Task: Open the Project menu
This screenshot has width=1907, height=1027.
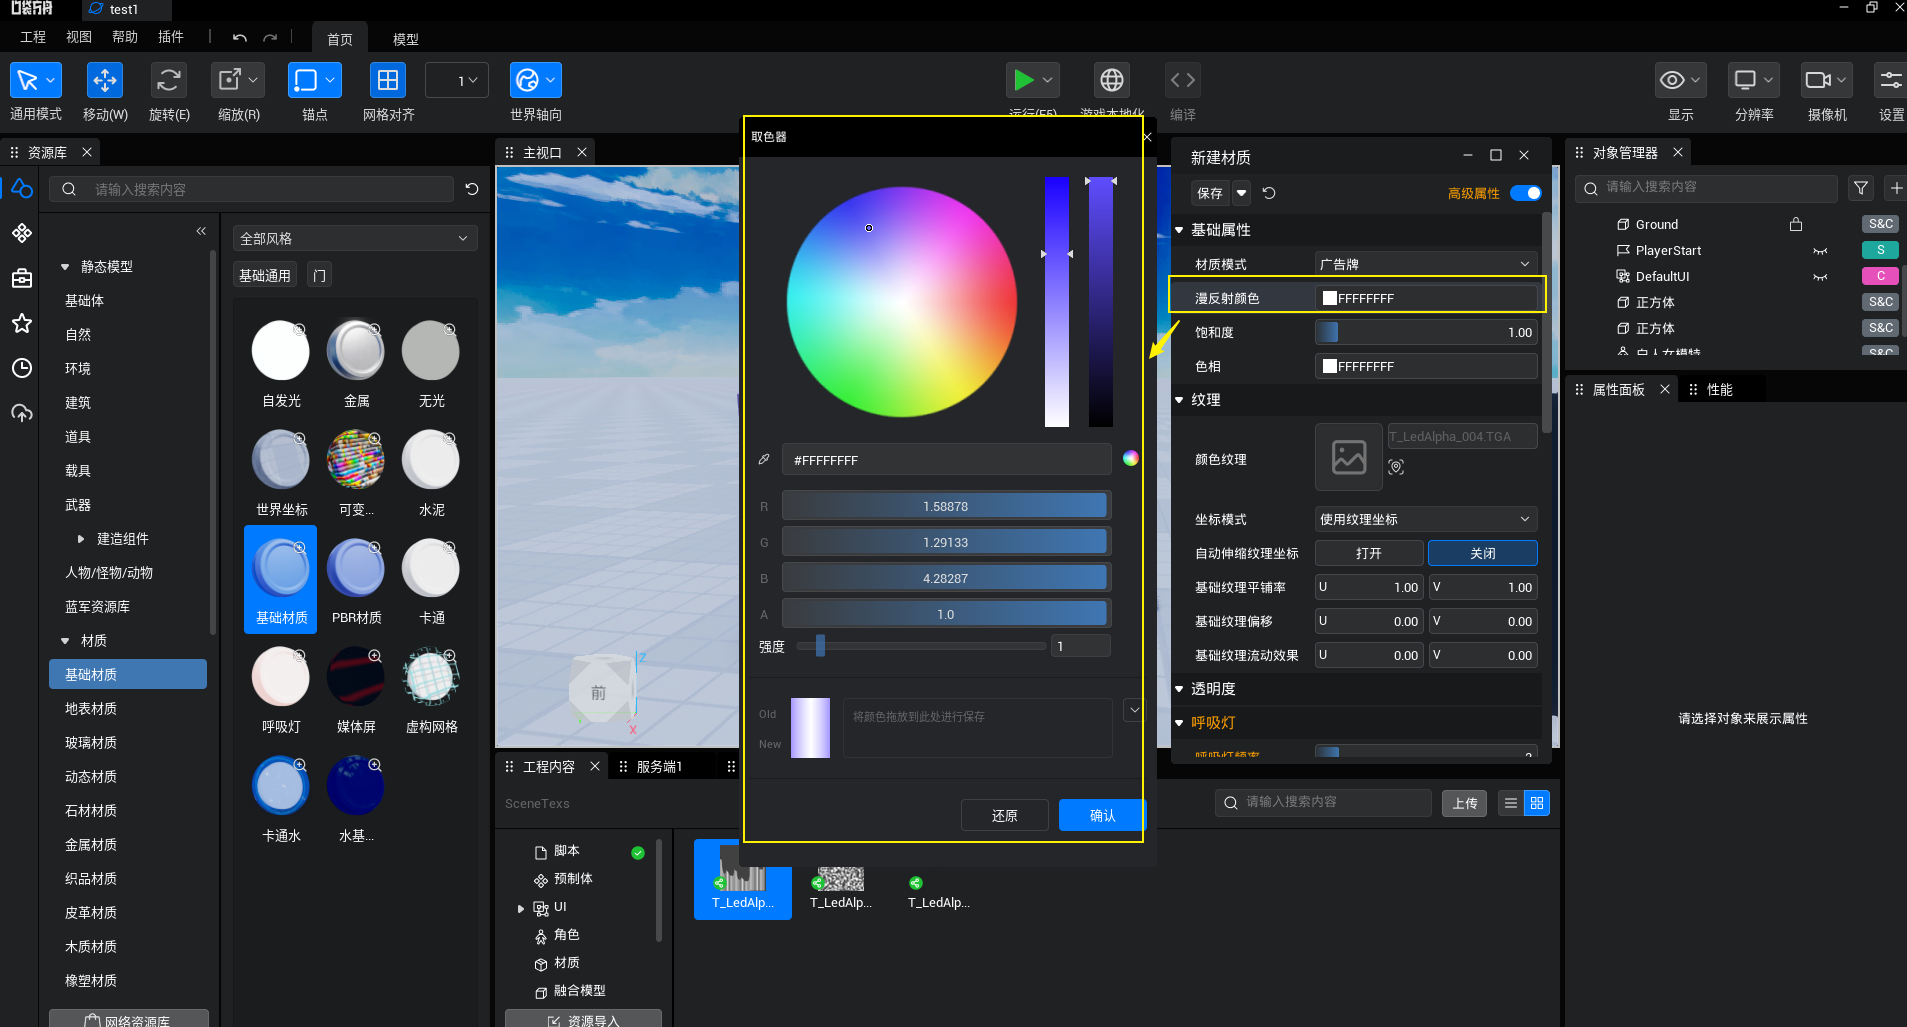Action: point(33,37)
